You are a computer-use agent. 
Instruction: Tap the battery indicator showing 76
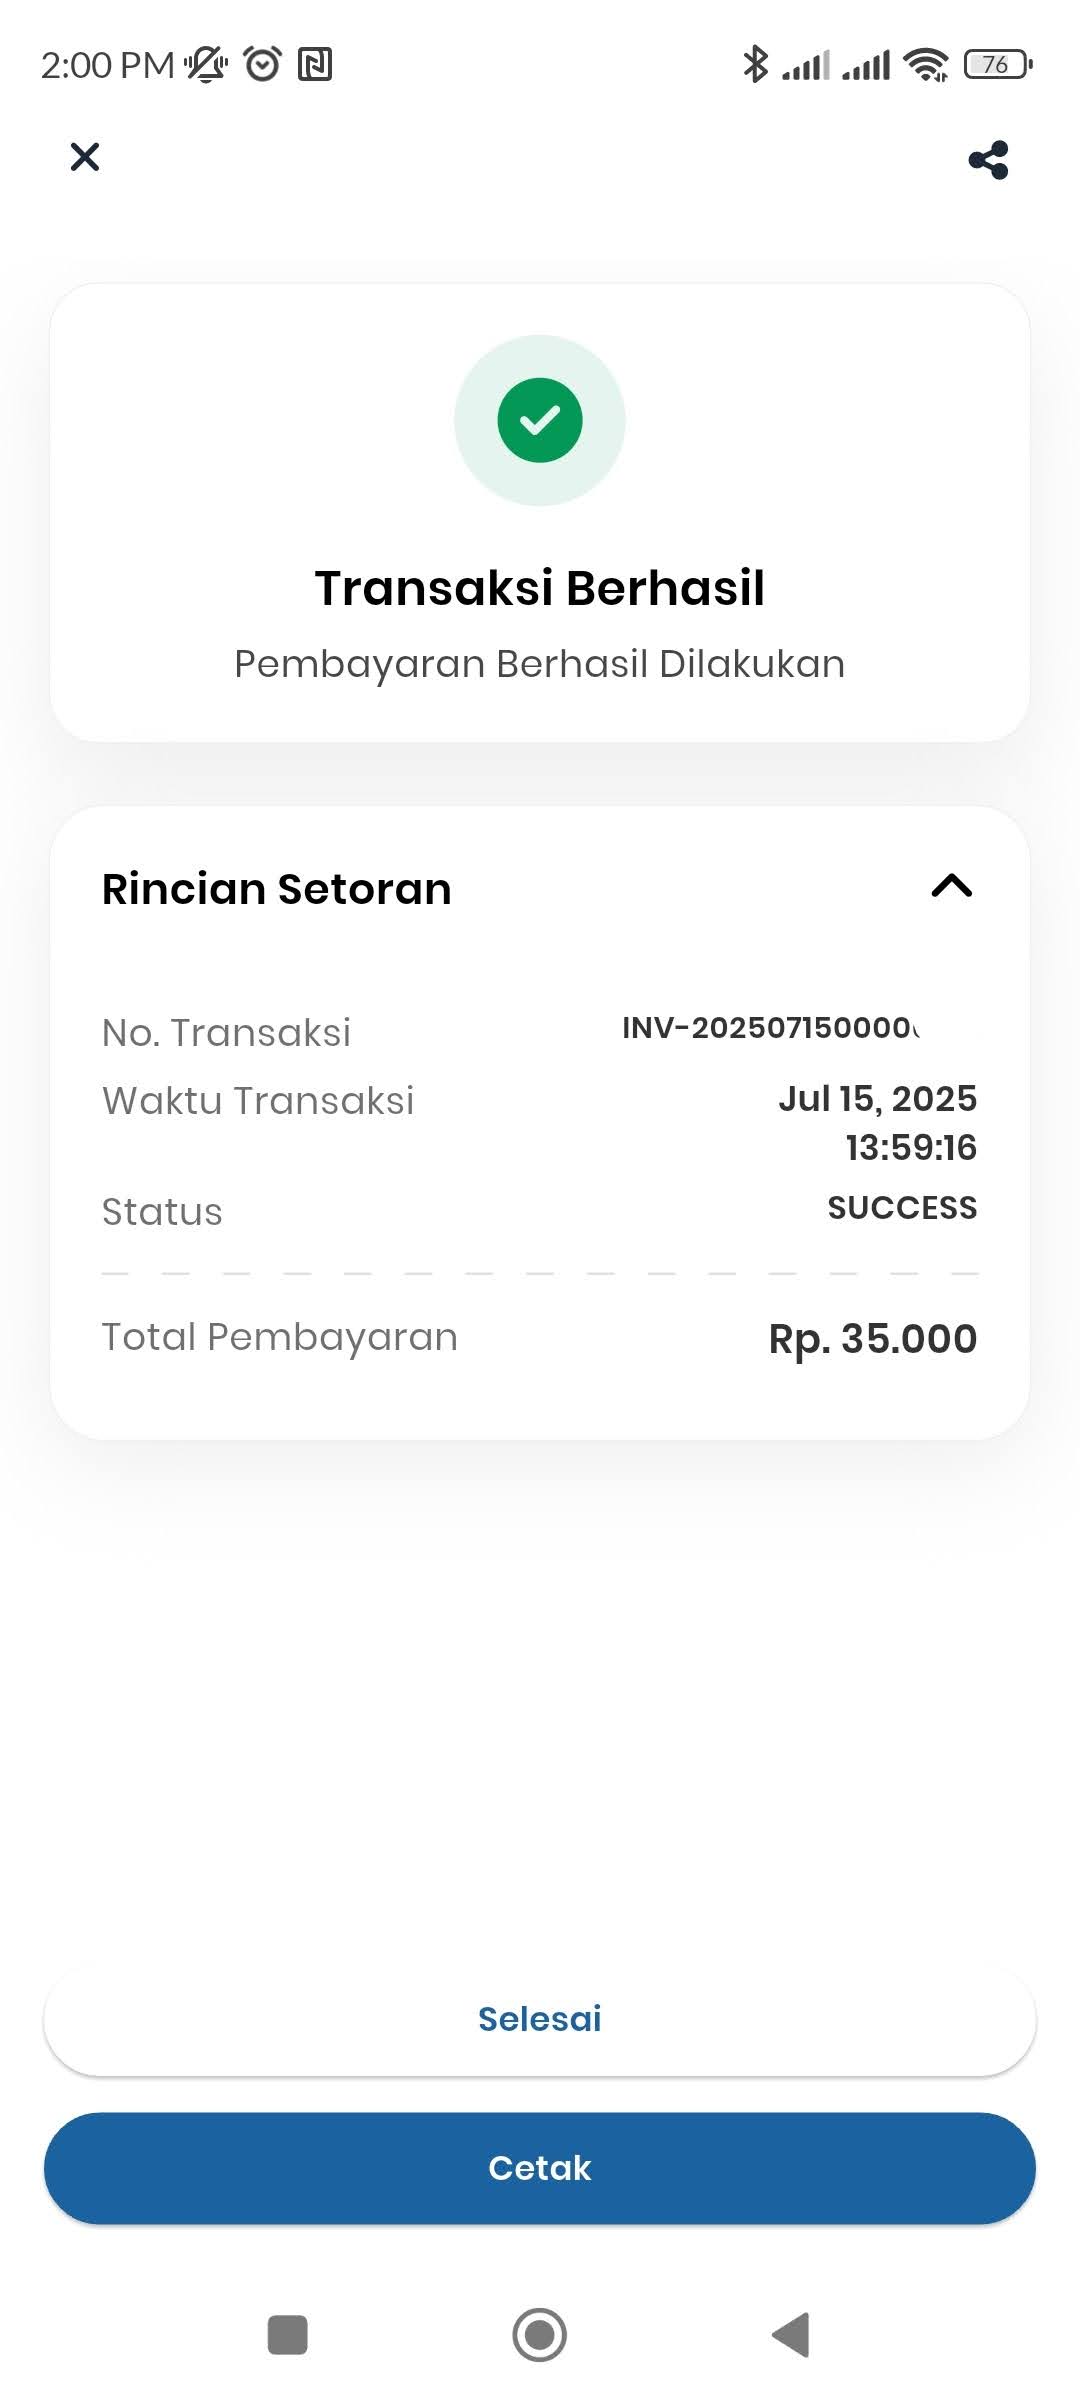[x=997, y=65]
